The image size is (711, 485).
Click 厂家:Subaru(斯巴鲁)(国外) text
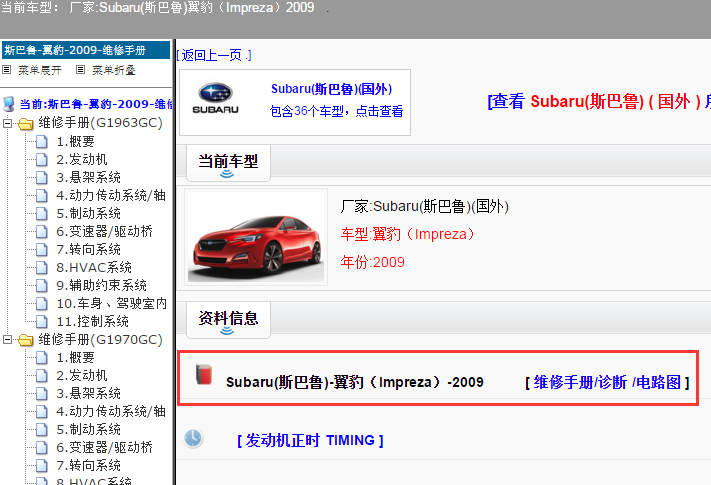(424, 207)
